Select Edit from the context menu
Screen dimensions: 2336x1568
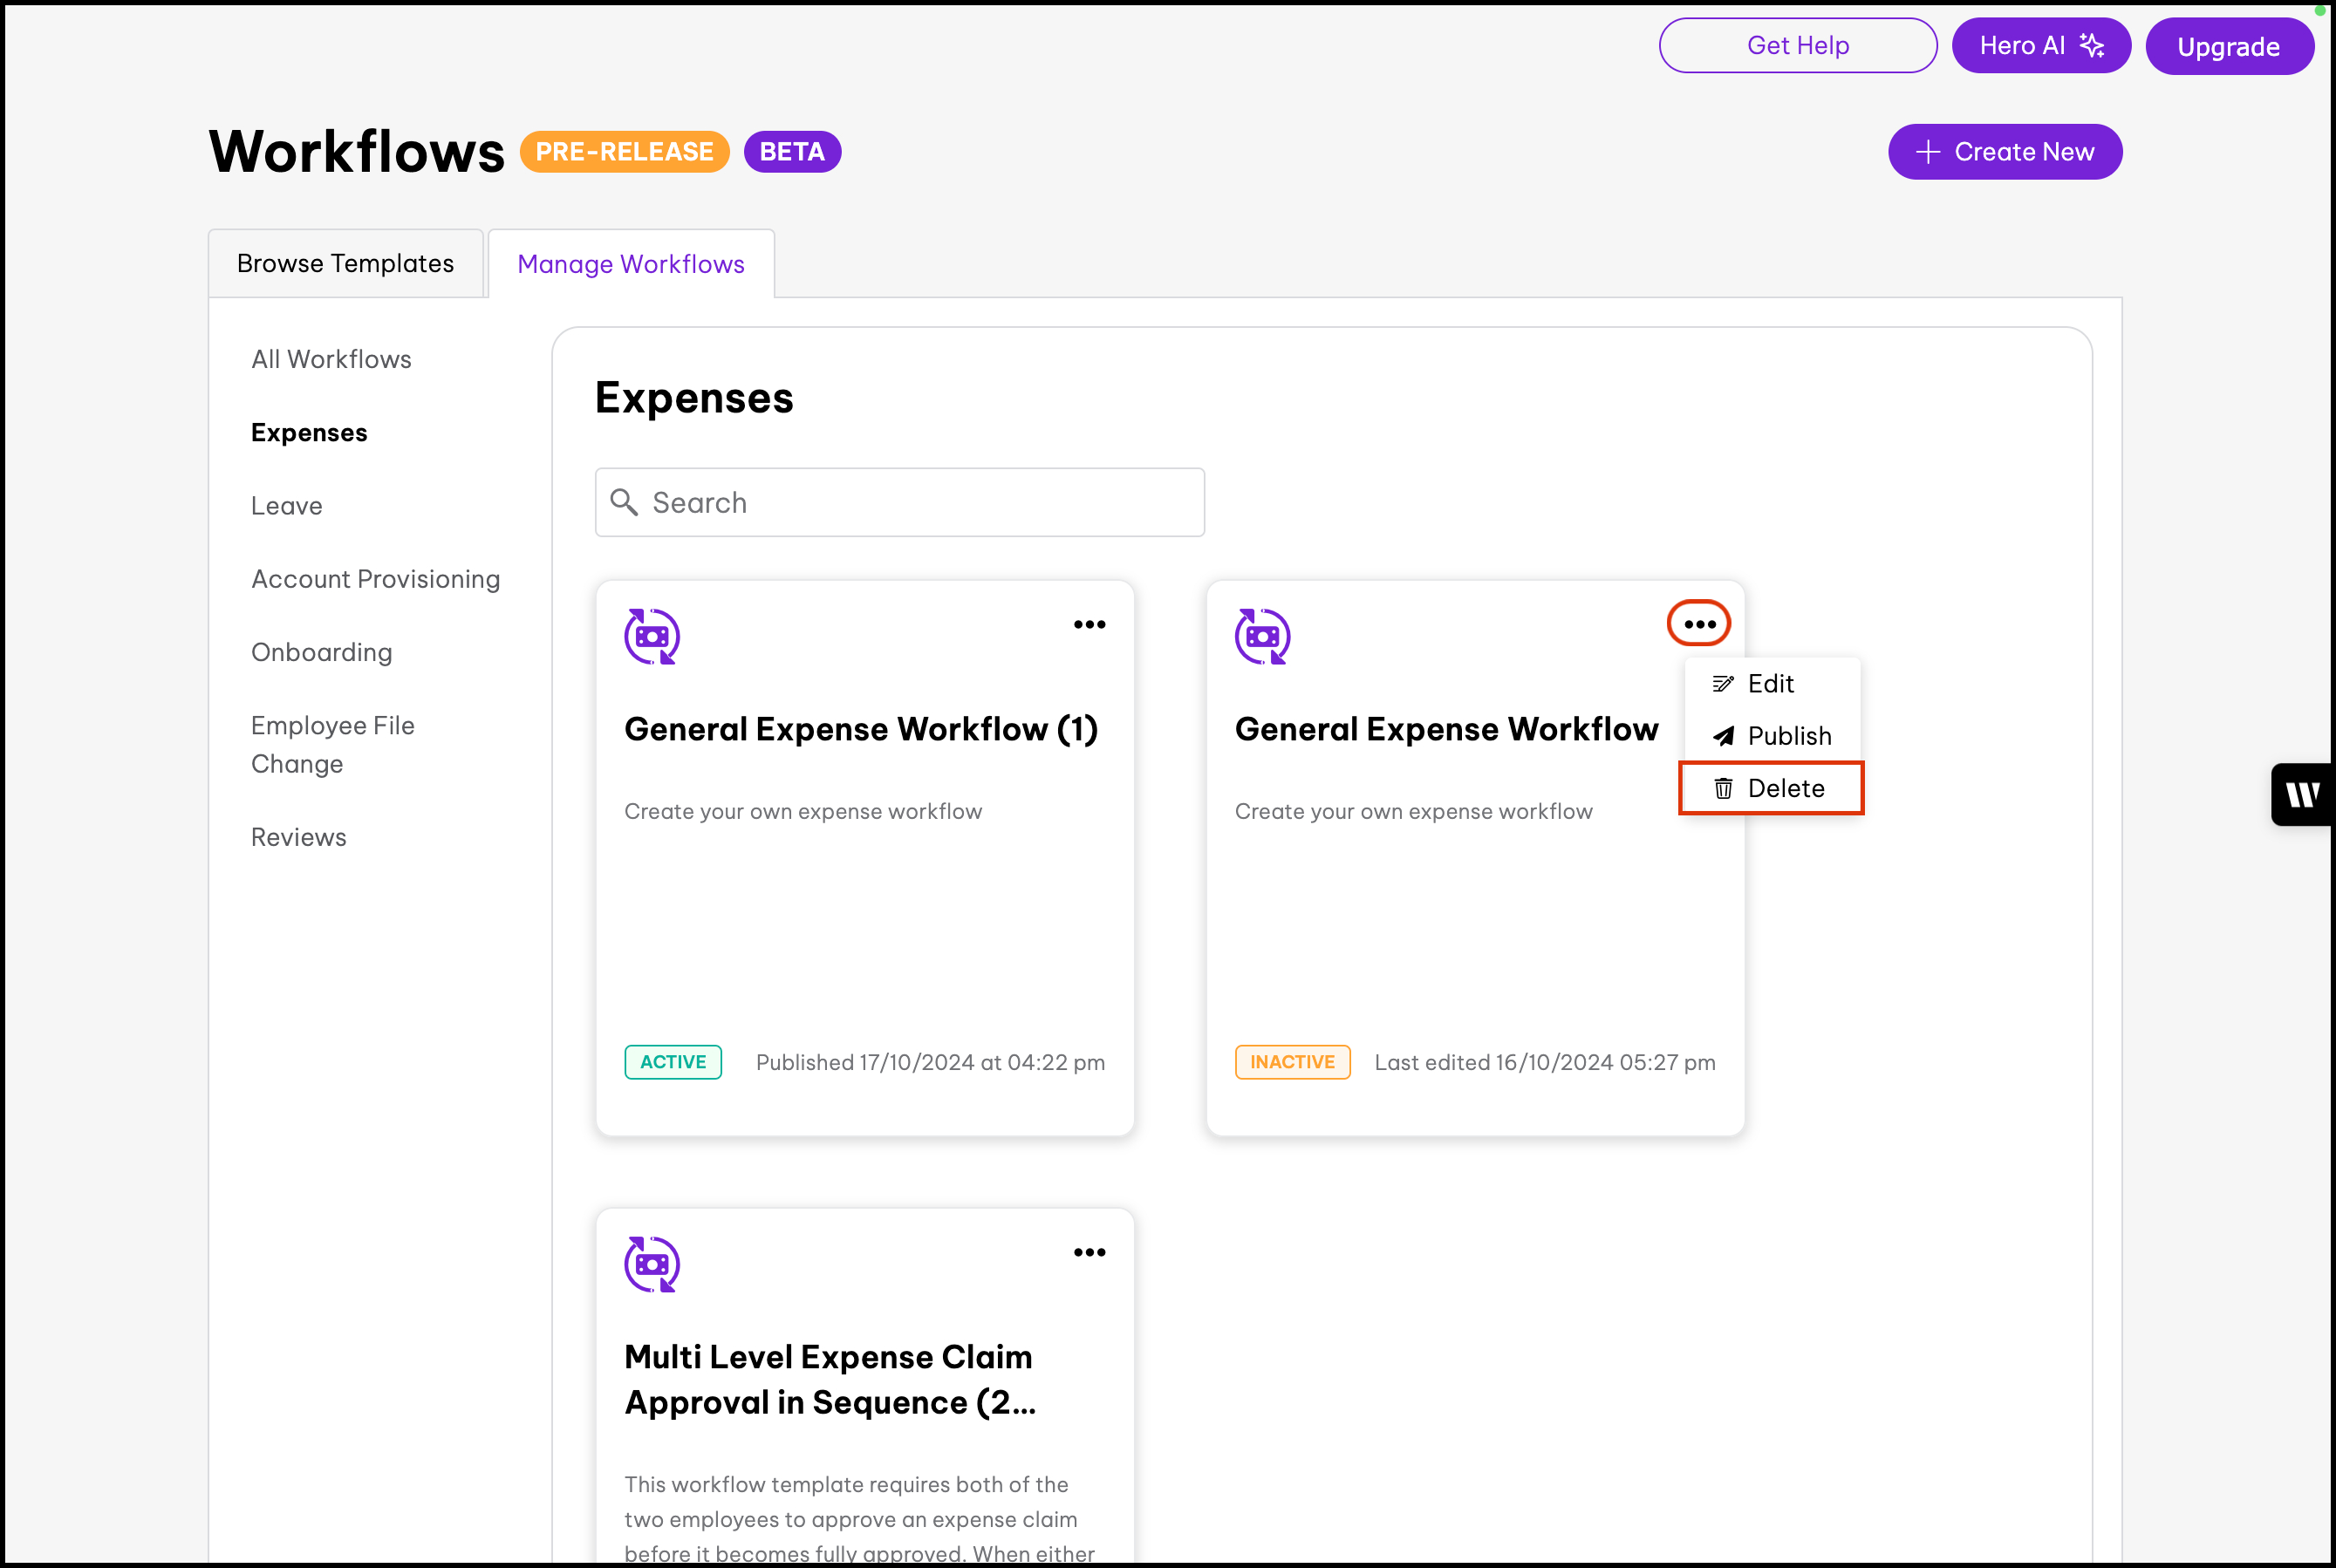pos(1770,684)
